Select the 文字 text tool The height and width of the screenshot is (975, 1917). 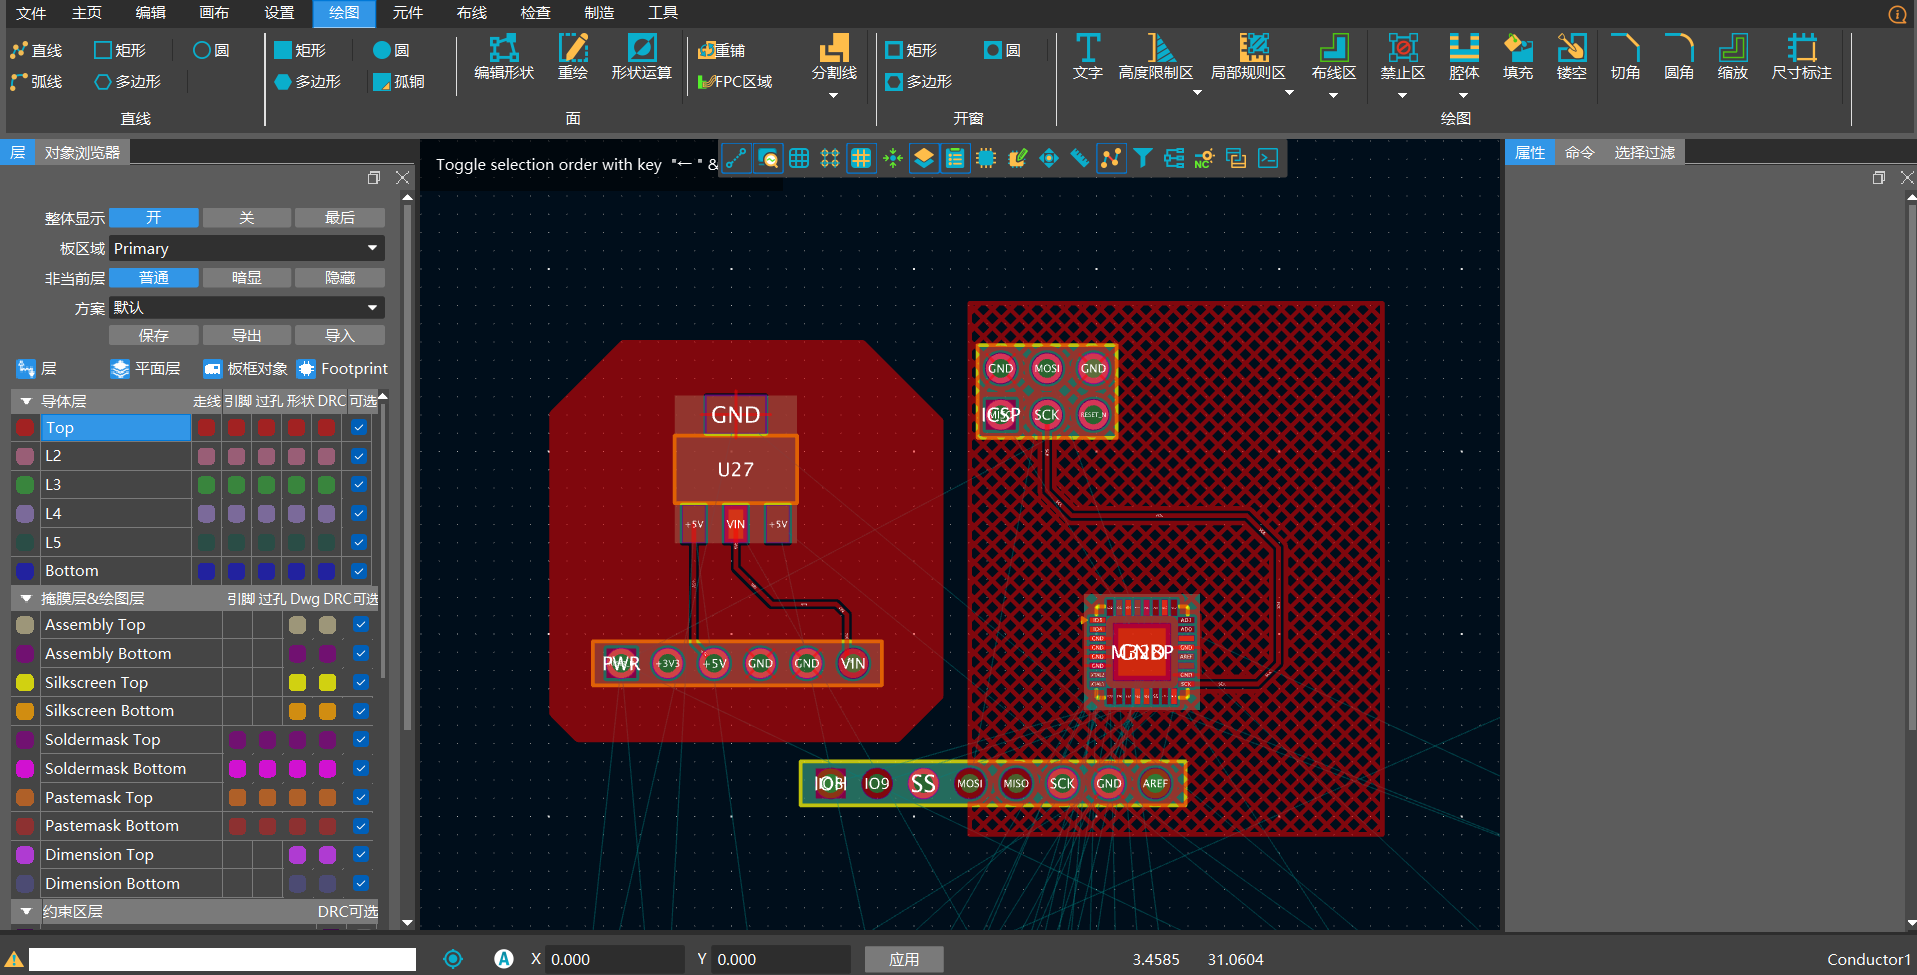point(1087,56)
